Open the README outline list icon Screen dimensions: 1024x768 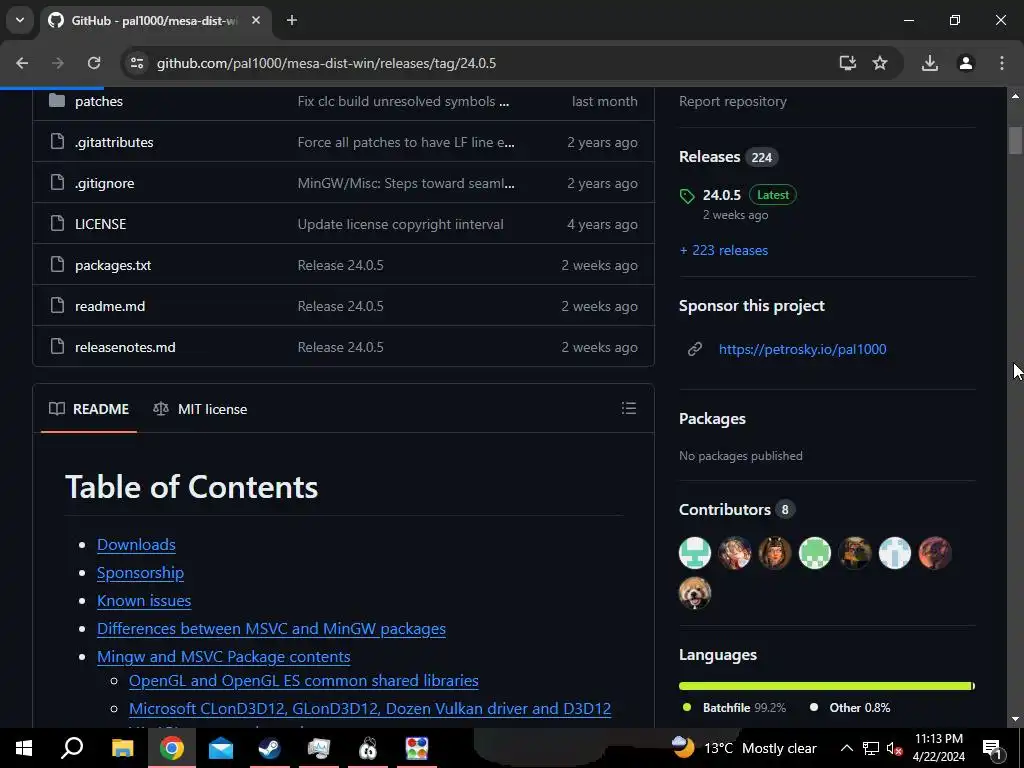coord(629,408)
